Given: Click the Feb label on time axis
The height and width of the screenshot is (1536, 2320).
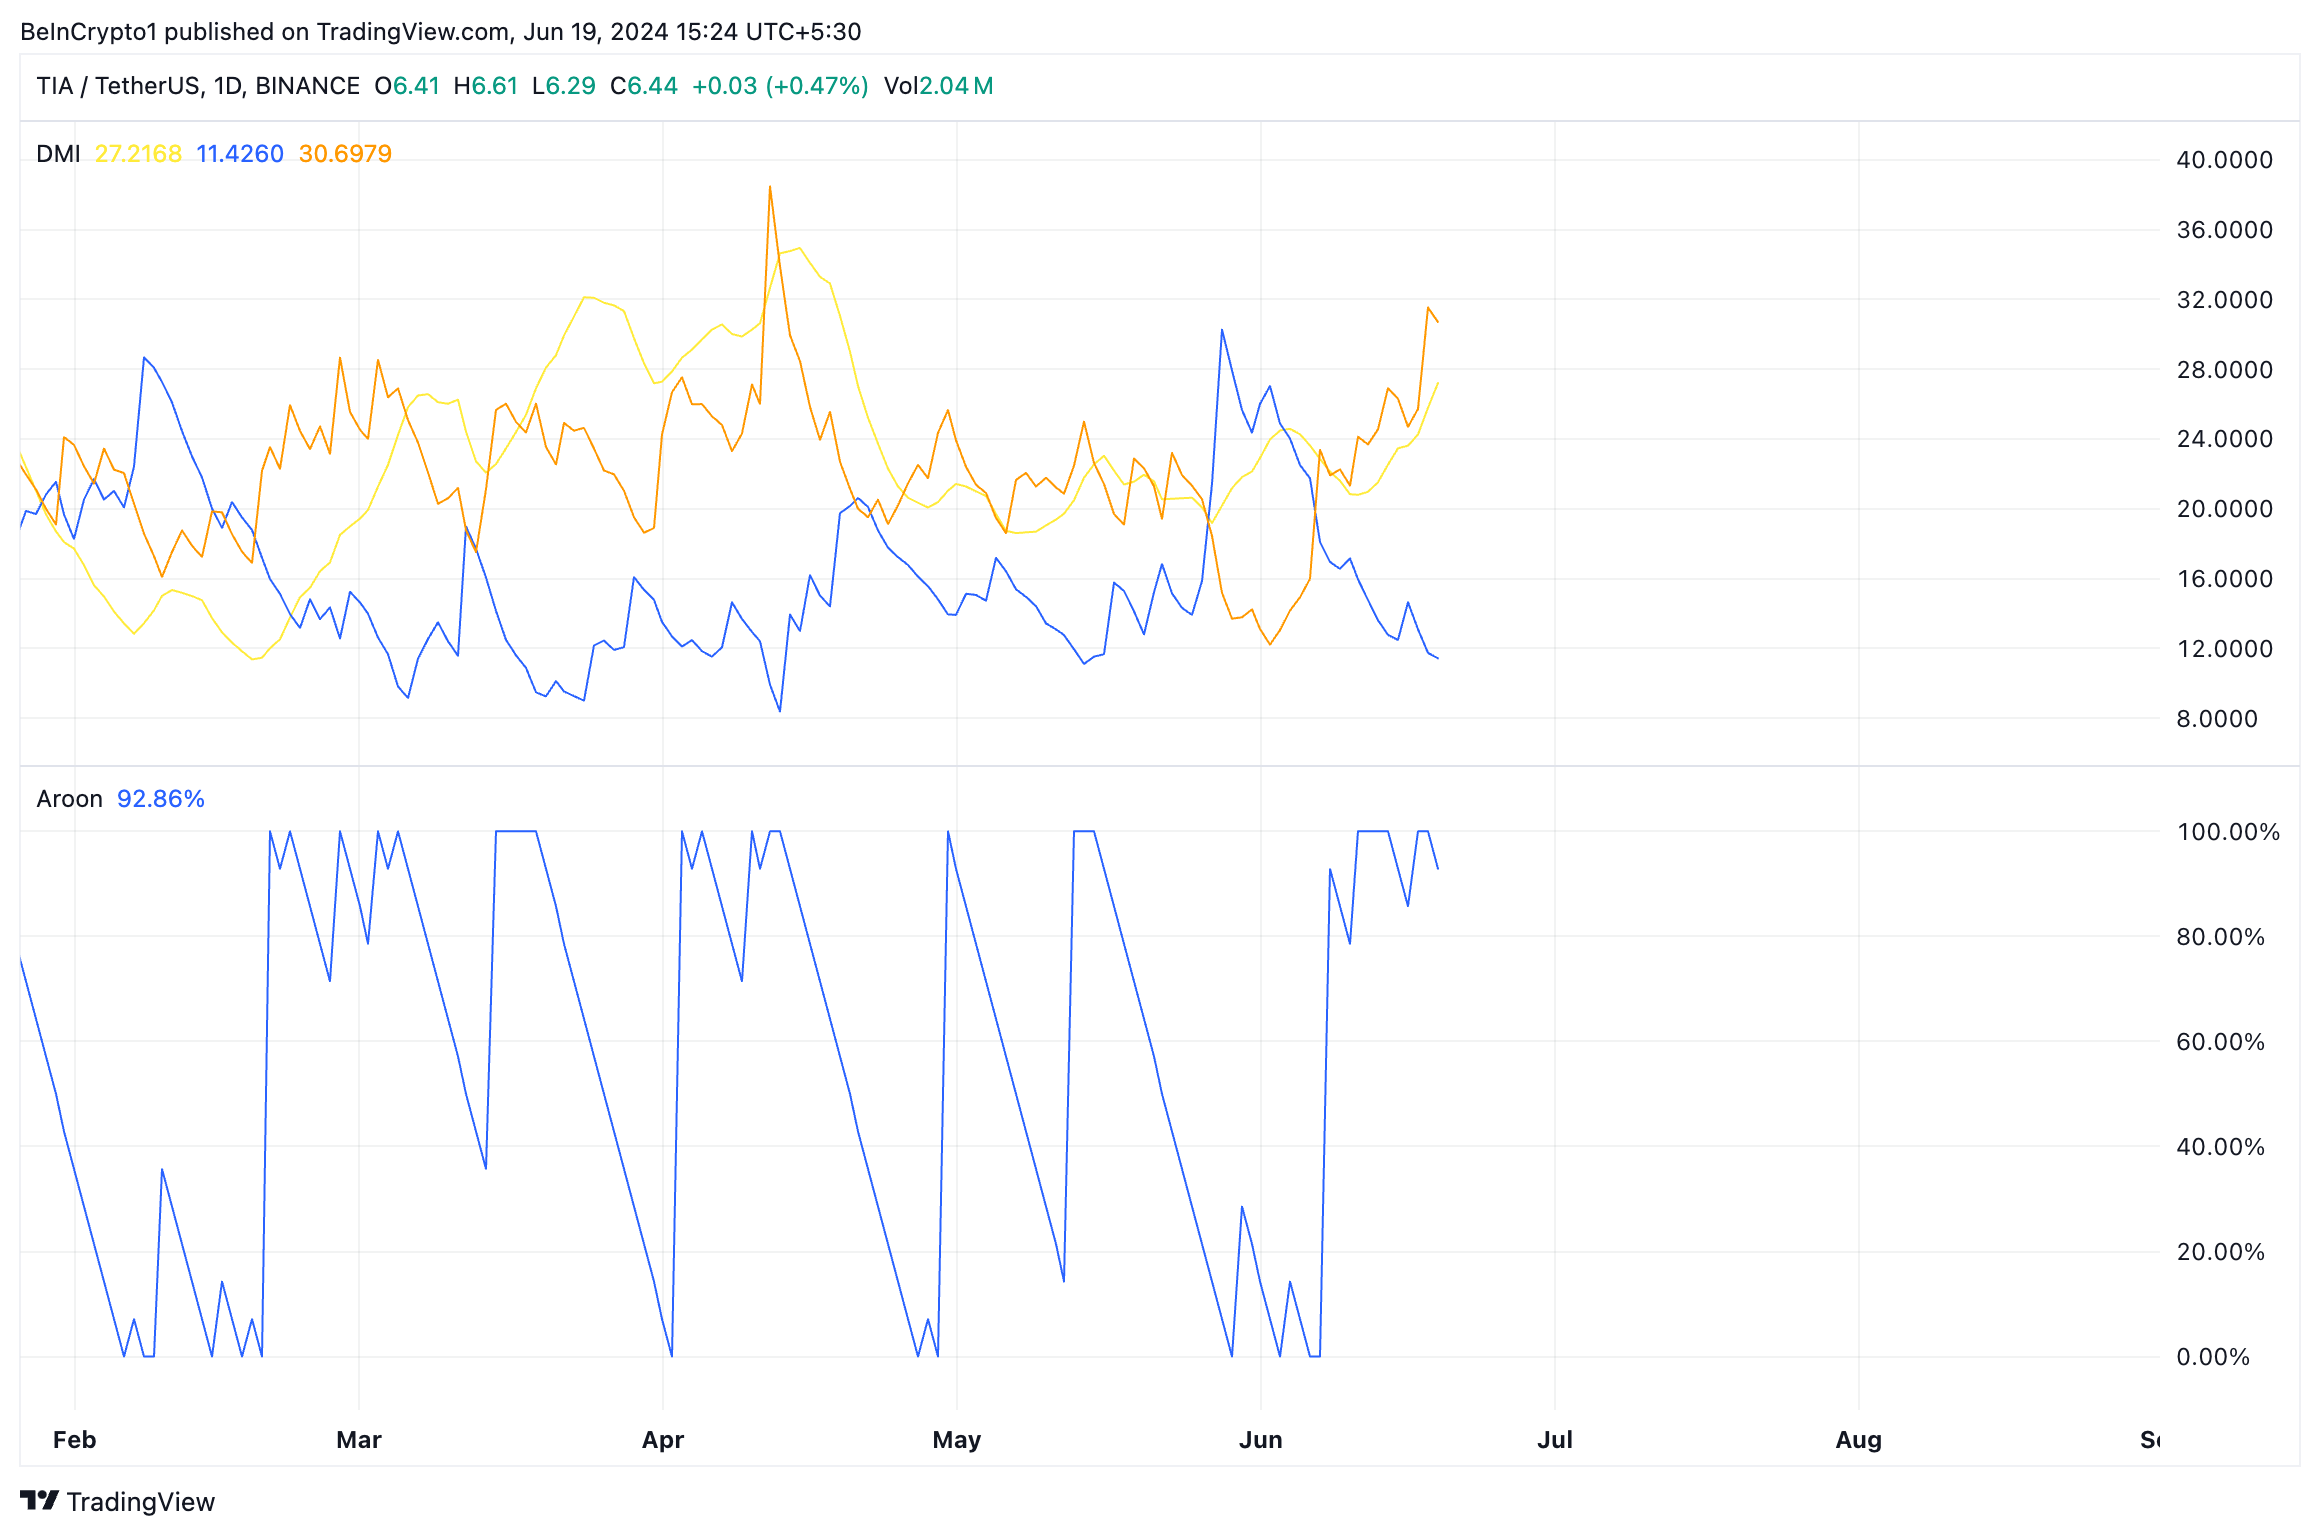Looking at the screenshot, I should (x=75, y=1440).
